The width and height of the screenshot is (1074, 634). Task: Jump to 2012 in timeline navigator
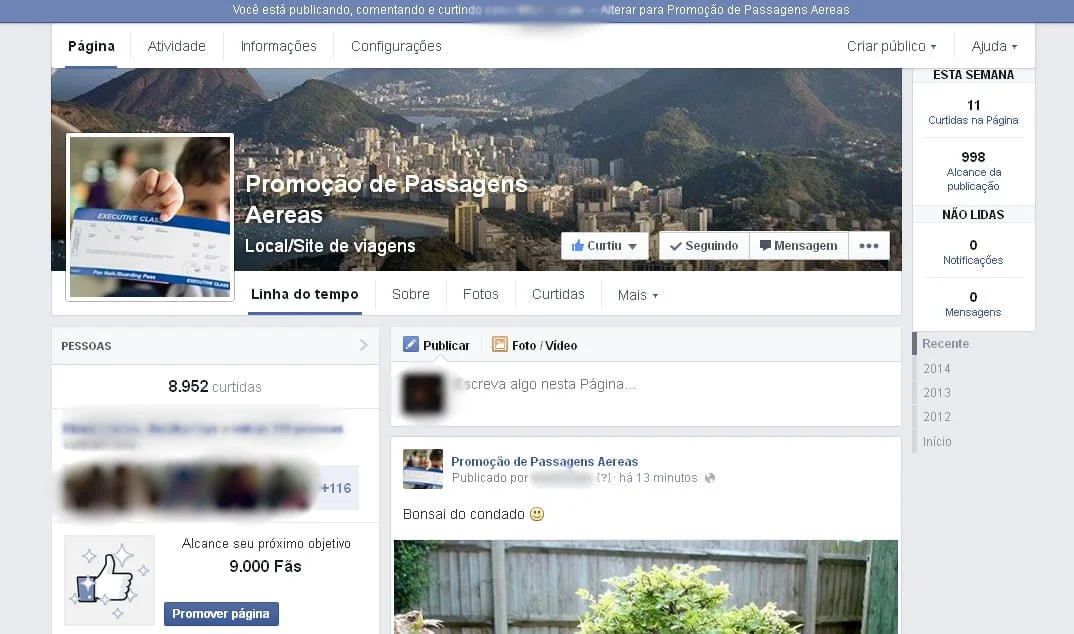click(936, 416)
